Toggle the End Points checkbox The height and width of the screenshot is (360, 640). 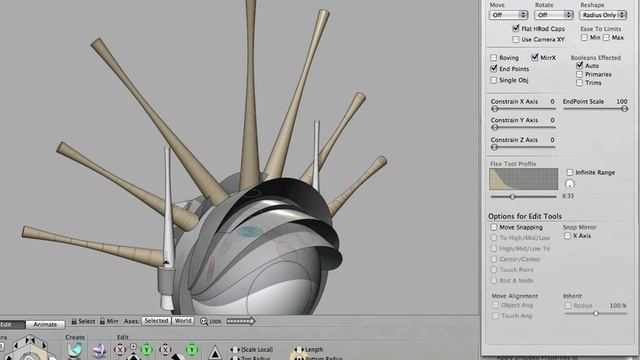pos(494,69)
